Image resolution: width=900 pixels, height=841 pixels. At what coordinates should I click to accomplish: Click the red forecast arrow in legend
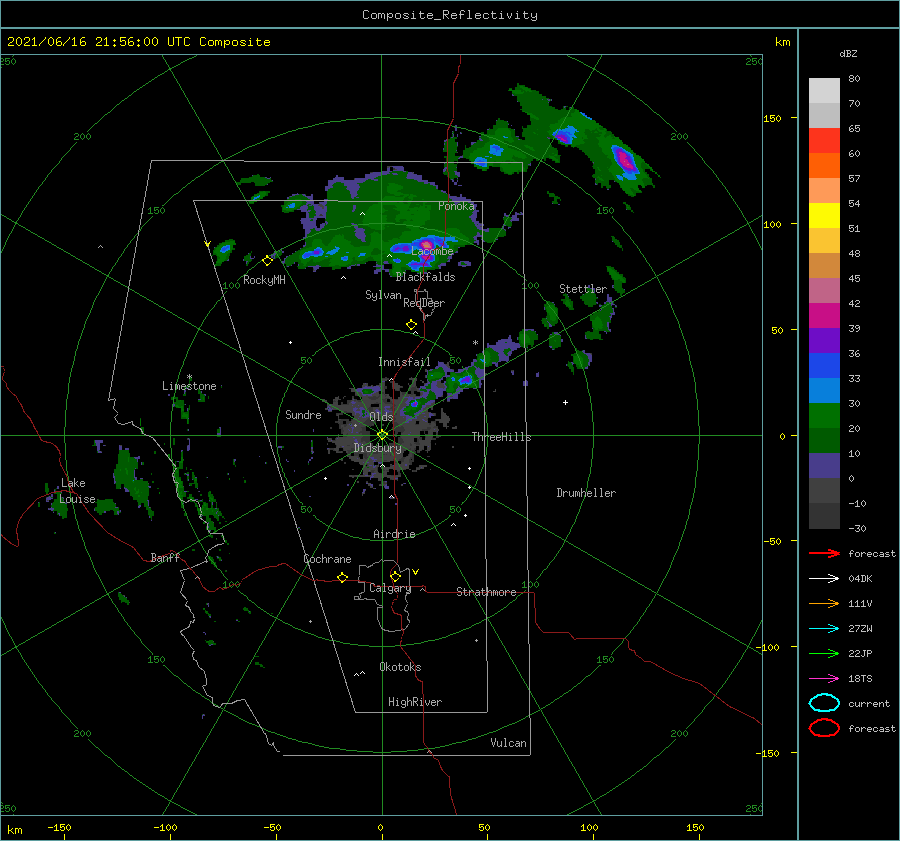824,553
